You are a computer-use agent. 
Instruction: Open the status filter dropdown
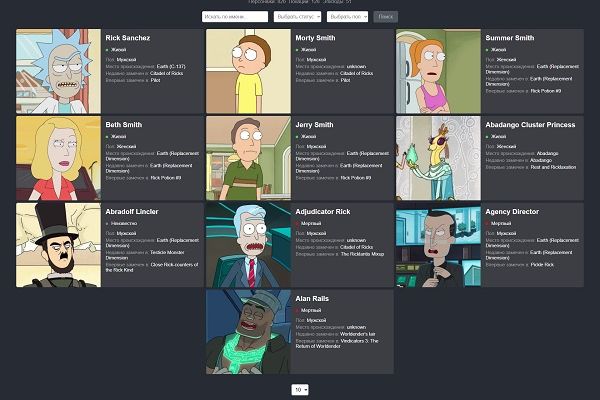click(297, 17)
